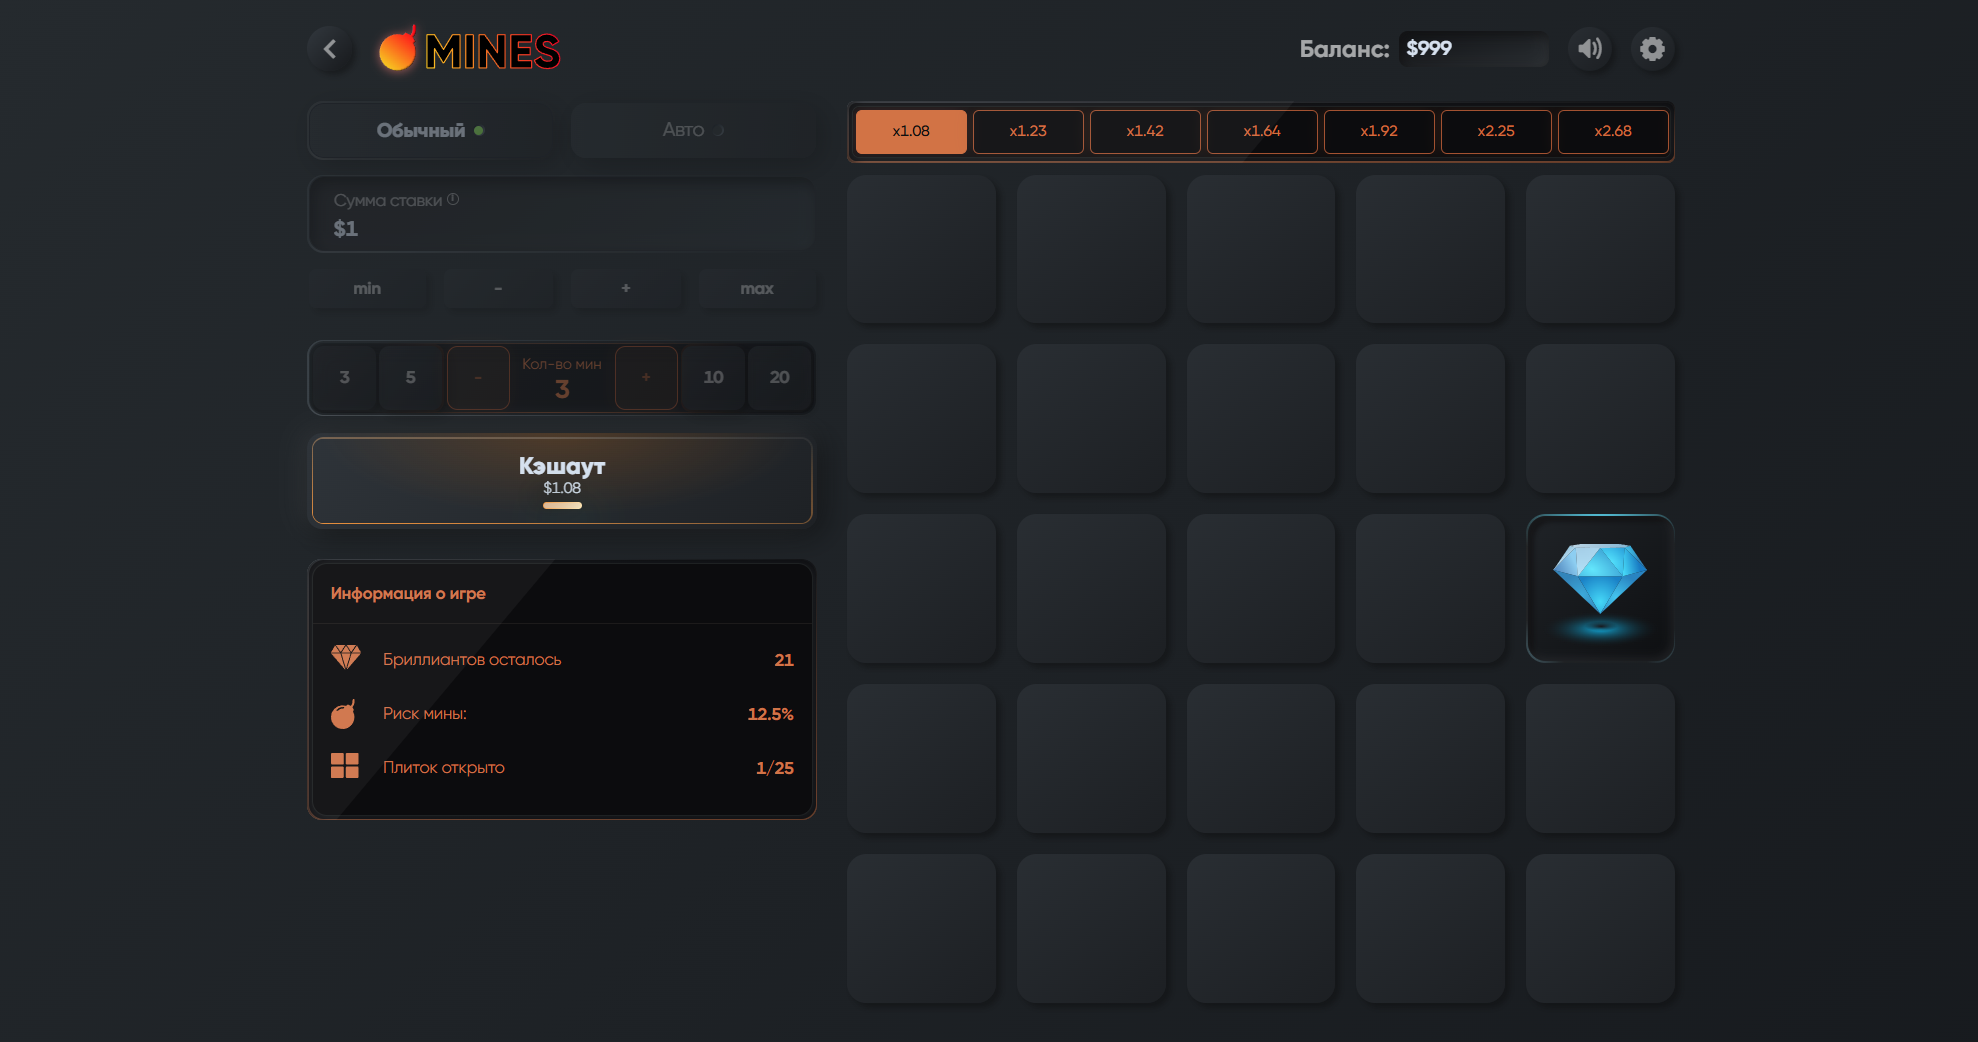Click the bet amount info icon
Image resolution: width=1978 pixels, height=1042 pixels.
pos(453,199)
